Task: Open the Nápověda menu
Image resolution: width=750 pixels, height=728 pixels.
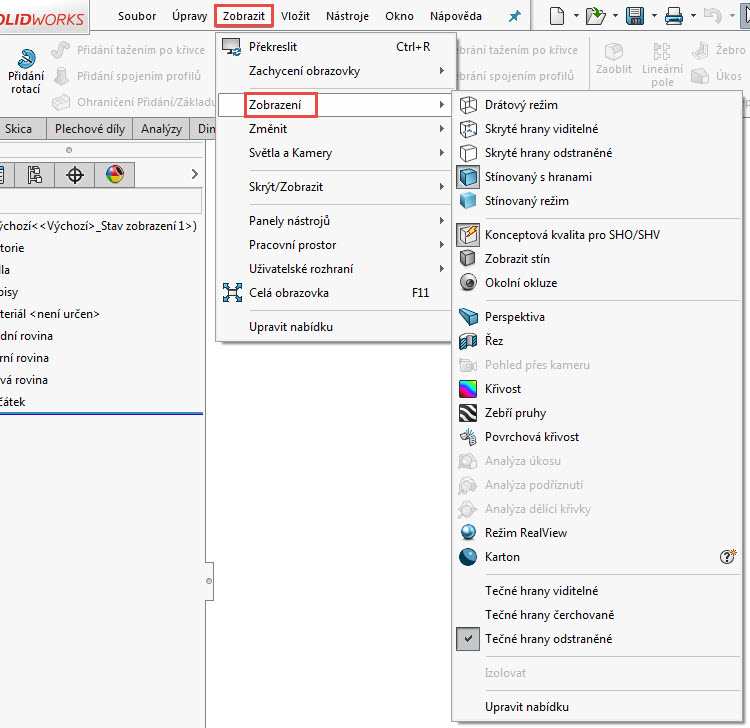Action: pyautogui.click(x=455, y=16)
